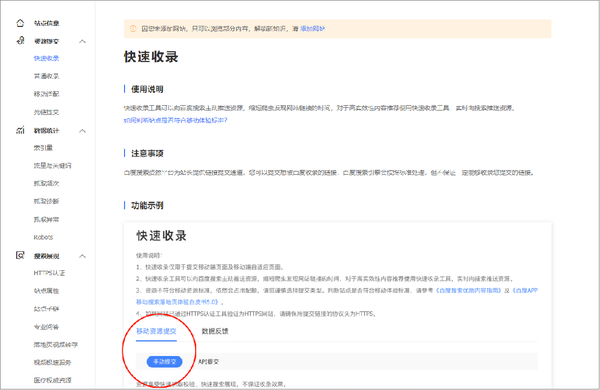Click the 数据统计 chart icon
Screen dimensions: 600x390
click(x=20, y=130)
